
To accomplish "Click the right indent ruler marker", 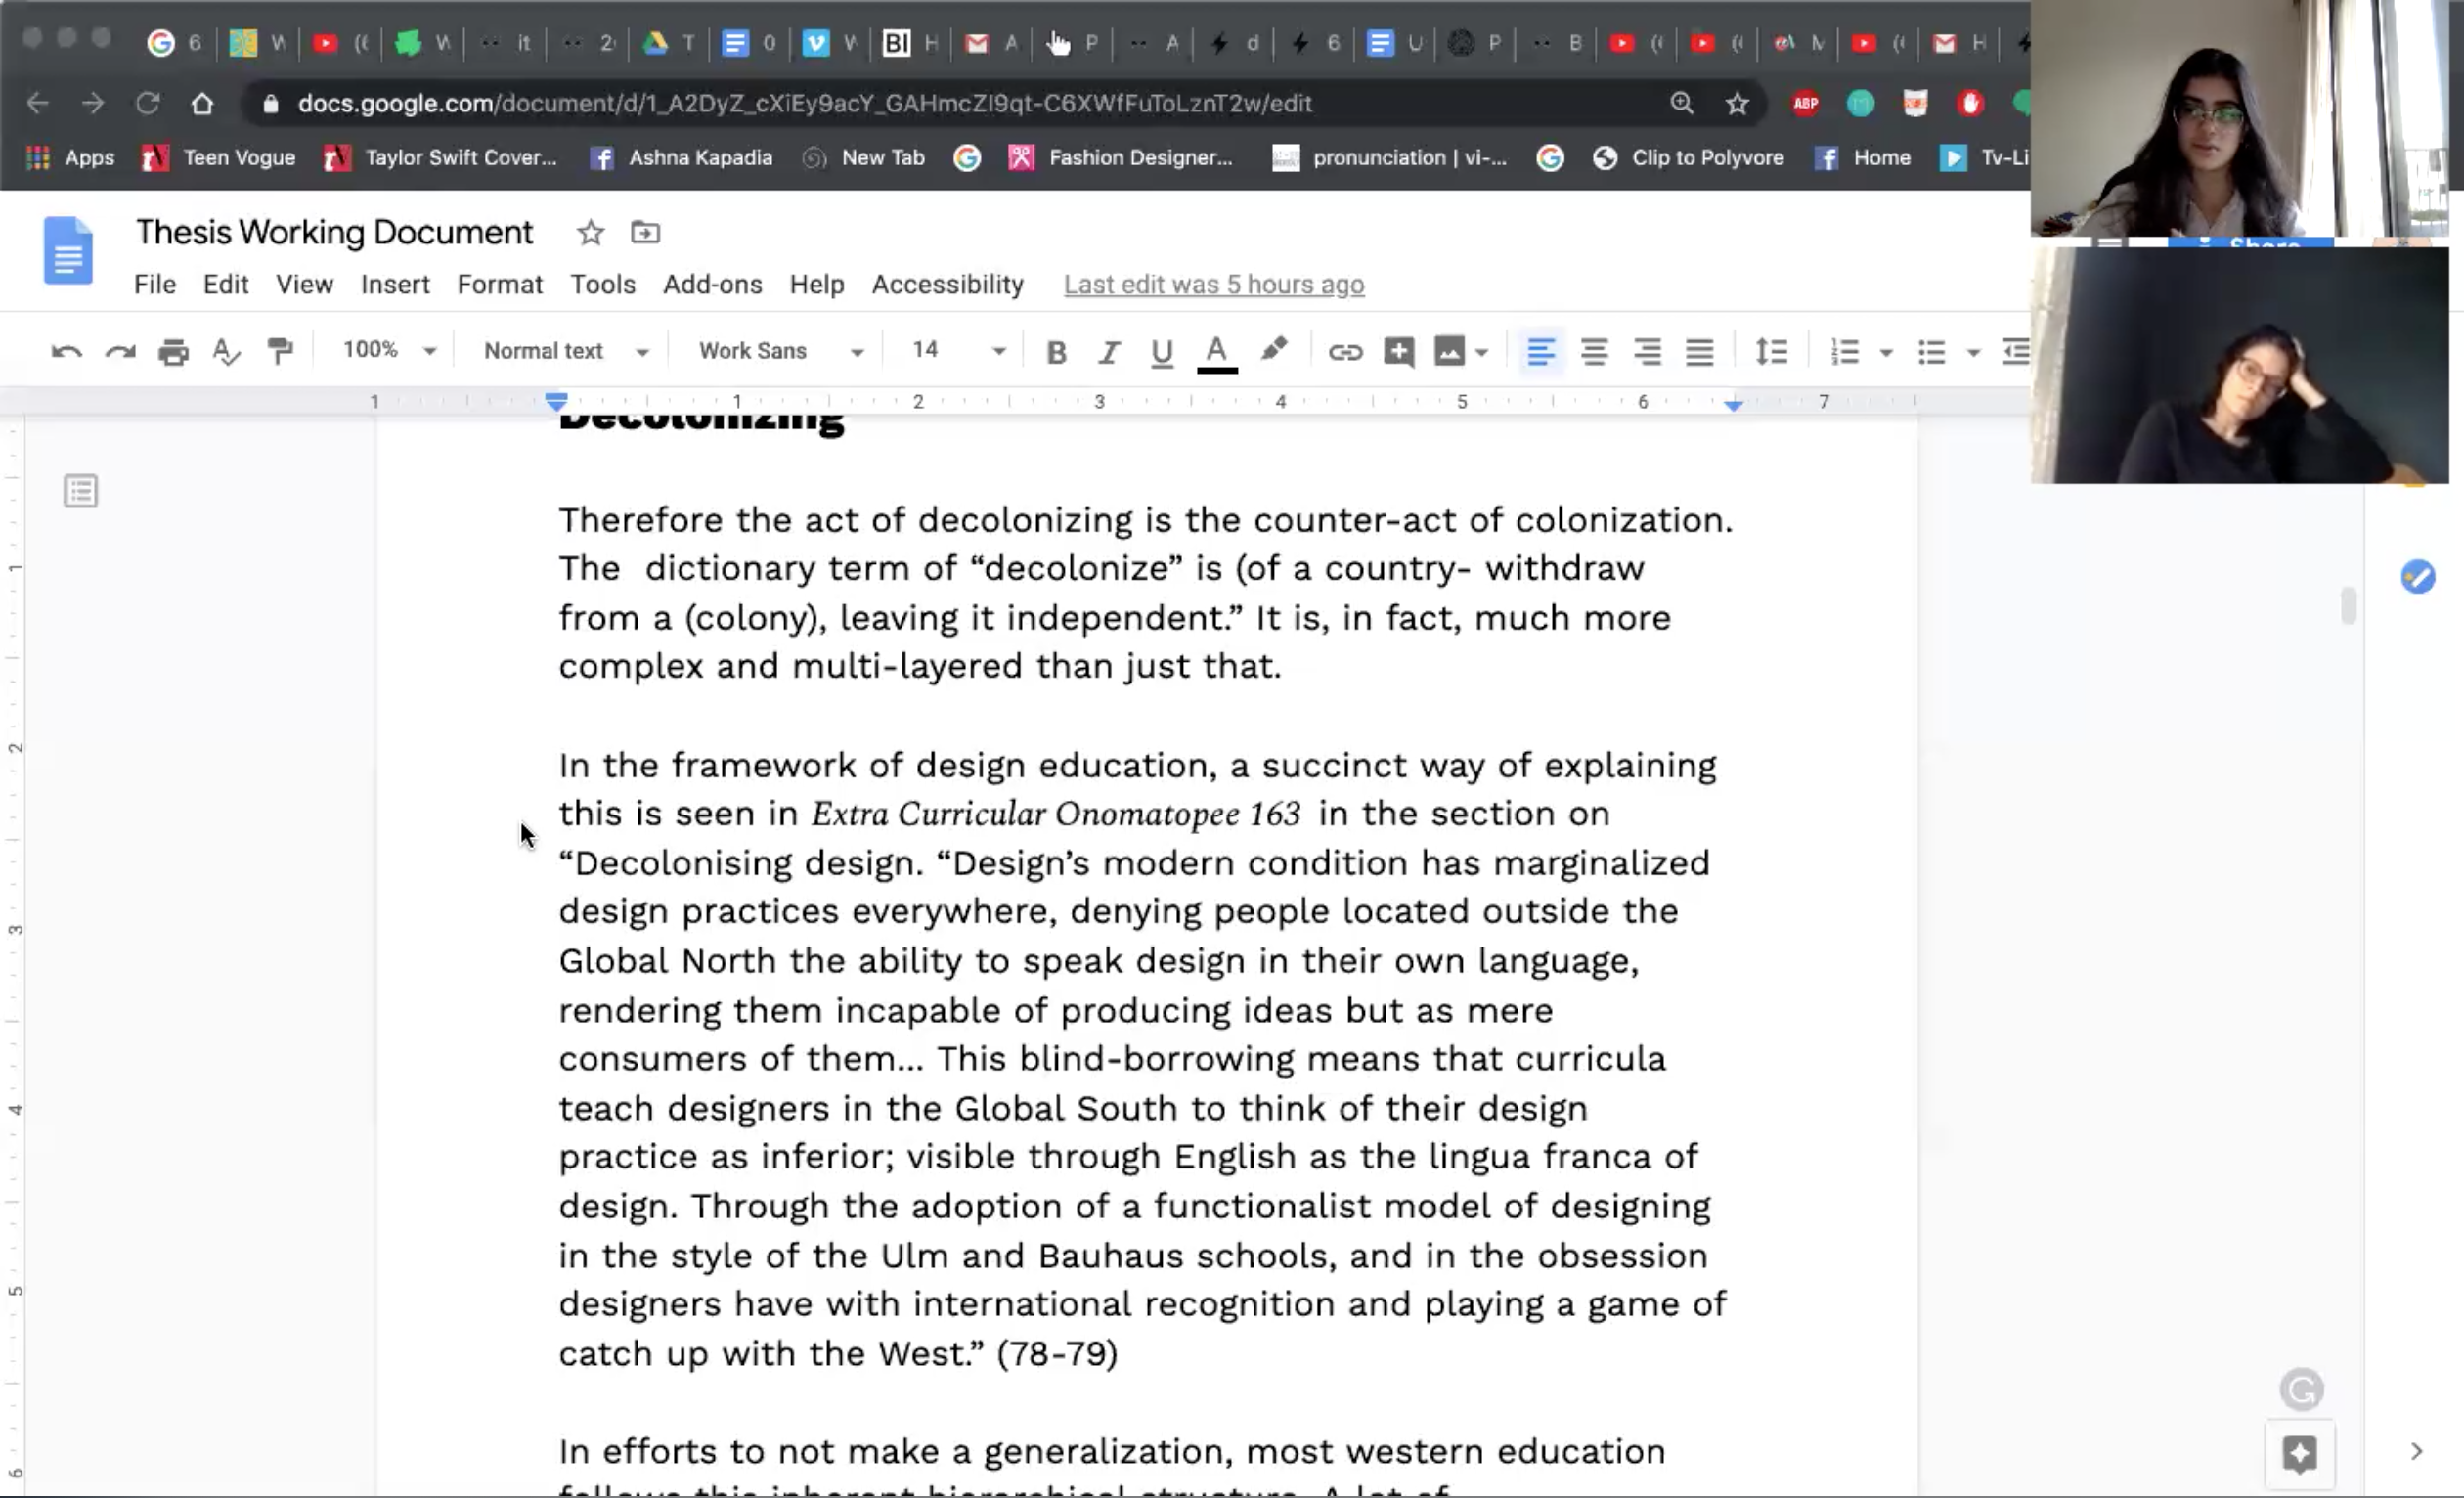I will click(1733, 404).
